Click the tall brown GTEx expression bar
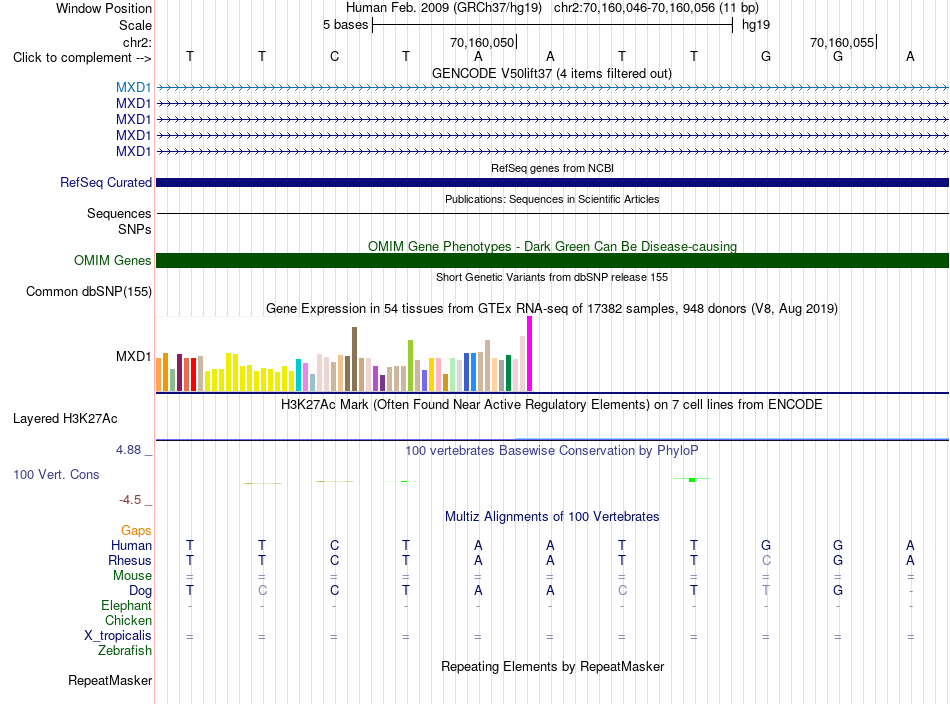The height and width of the screenshot is (704, 950). [x=354, y=359]
